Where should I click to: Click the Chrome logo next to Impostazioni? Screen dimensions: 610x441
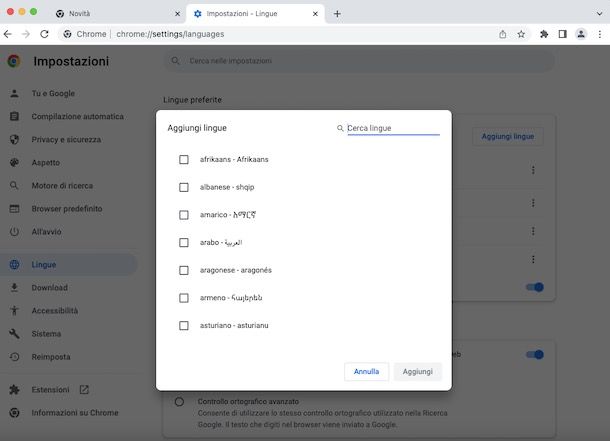click(x=14, y=61)
